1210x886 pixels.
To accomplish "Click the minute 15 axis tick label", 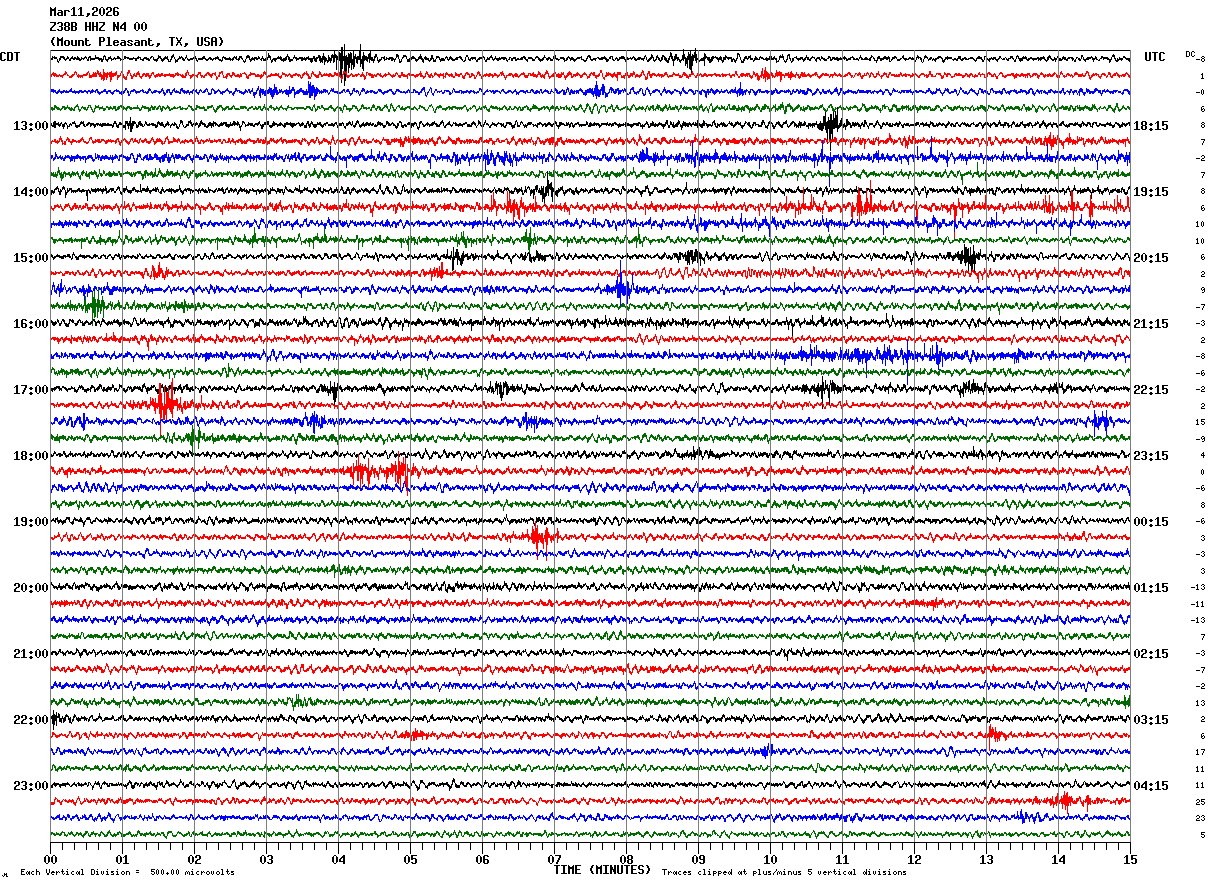I will pyautogui.click(x=1129, y=859).
